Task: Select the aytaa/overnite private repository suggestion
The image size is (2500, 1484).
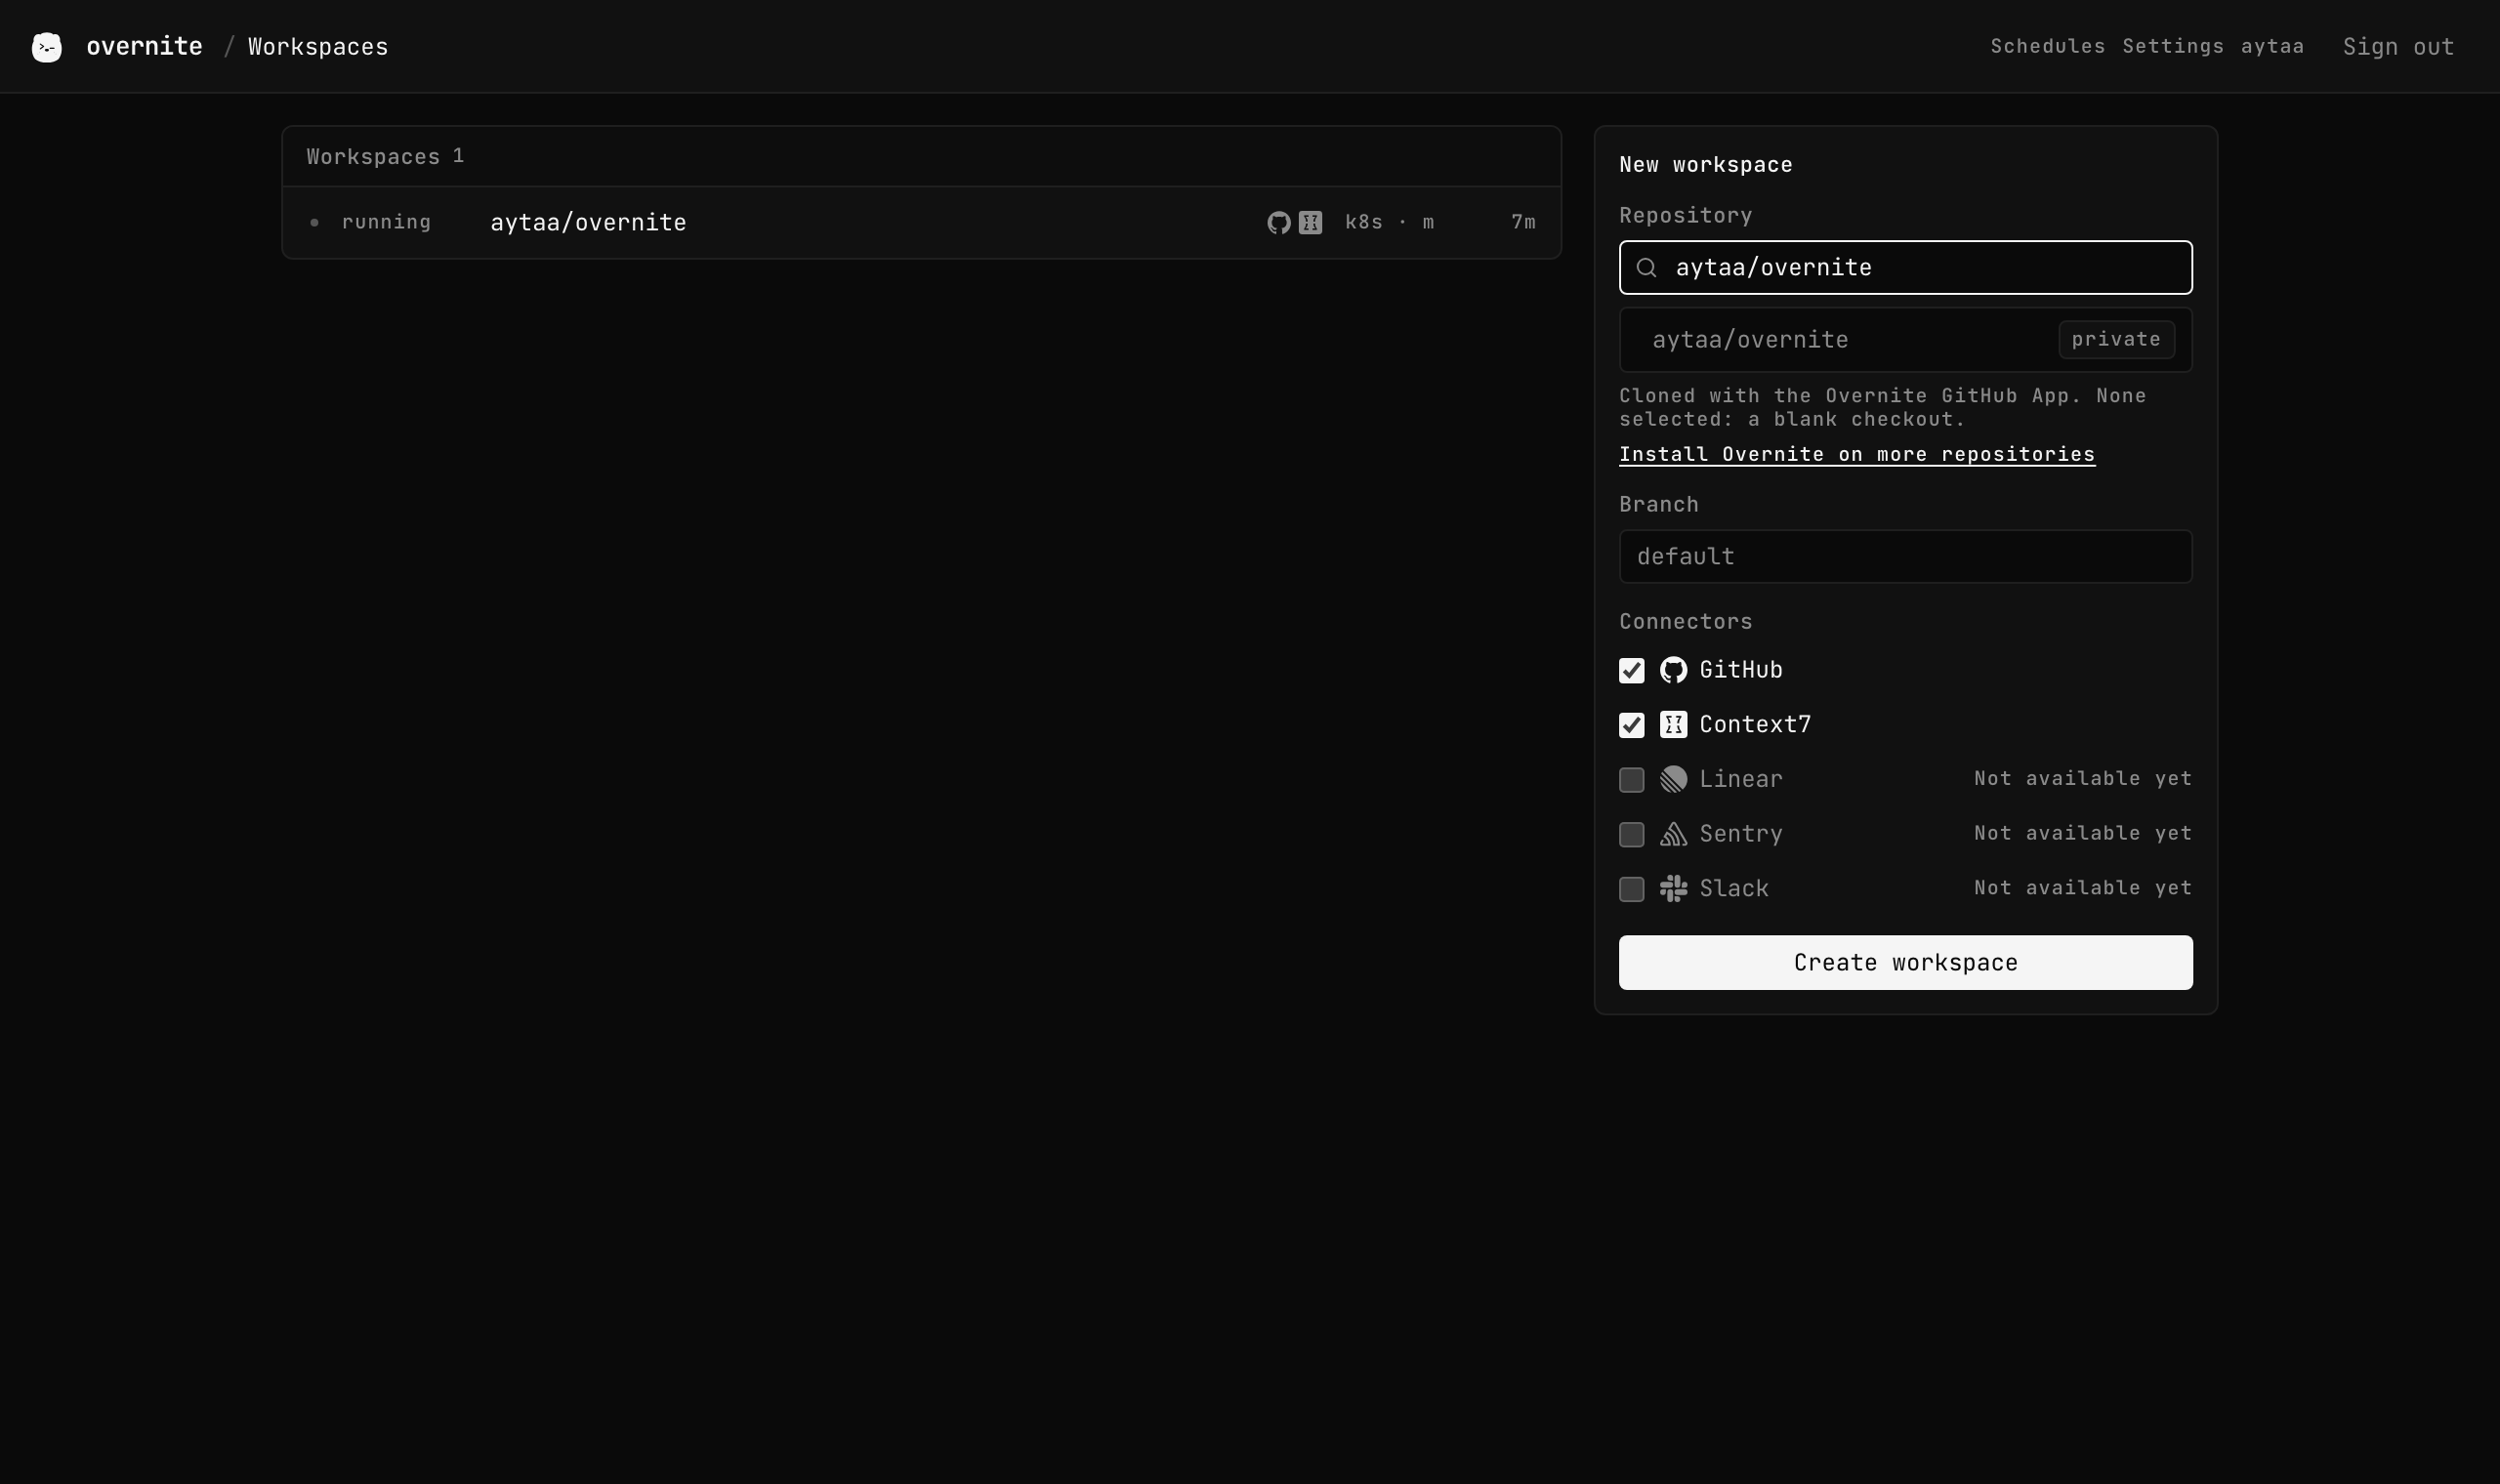Action: [x=1905, y=340]
